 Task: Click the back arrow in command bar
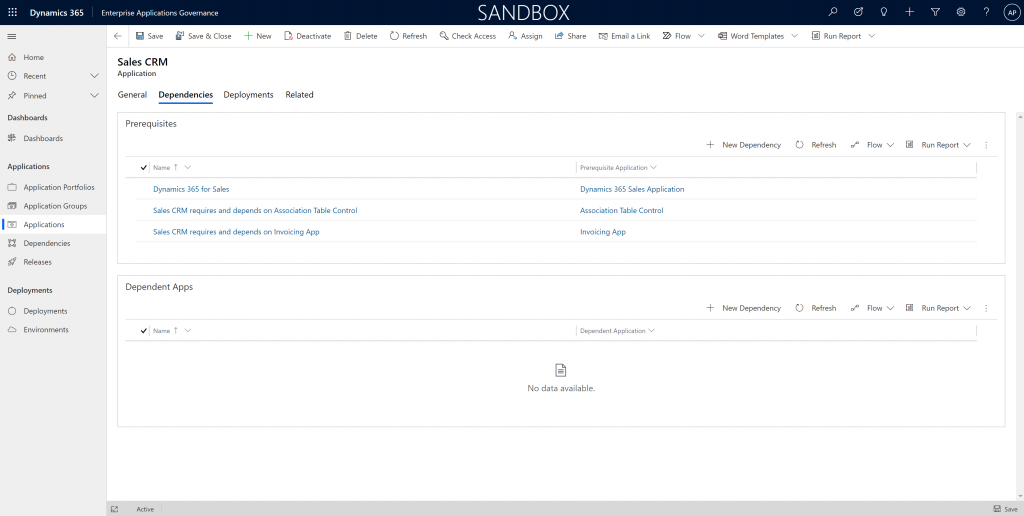pyautogui.click(x=118, y=36)
